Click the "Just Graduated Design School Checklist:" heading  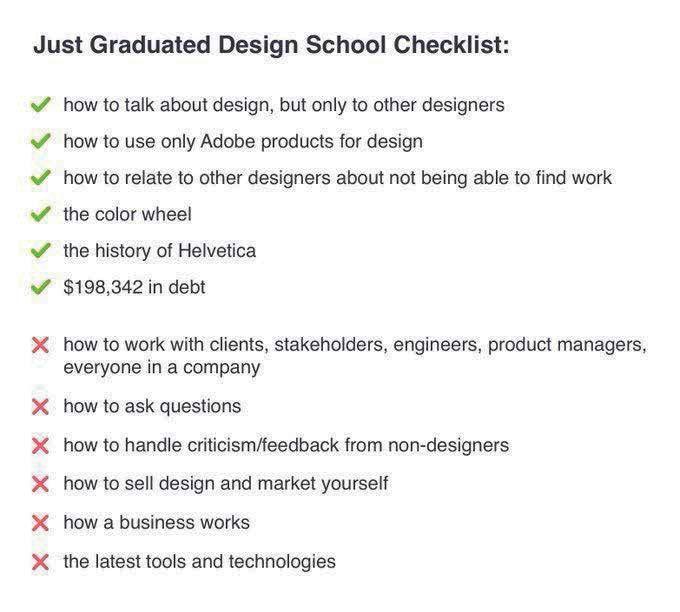272,46
